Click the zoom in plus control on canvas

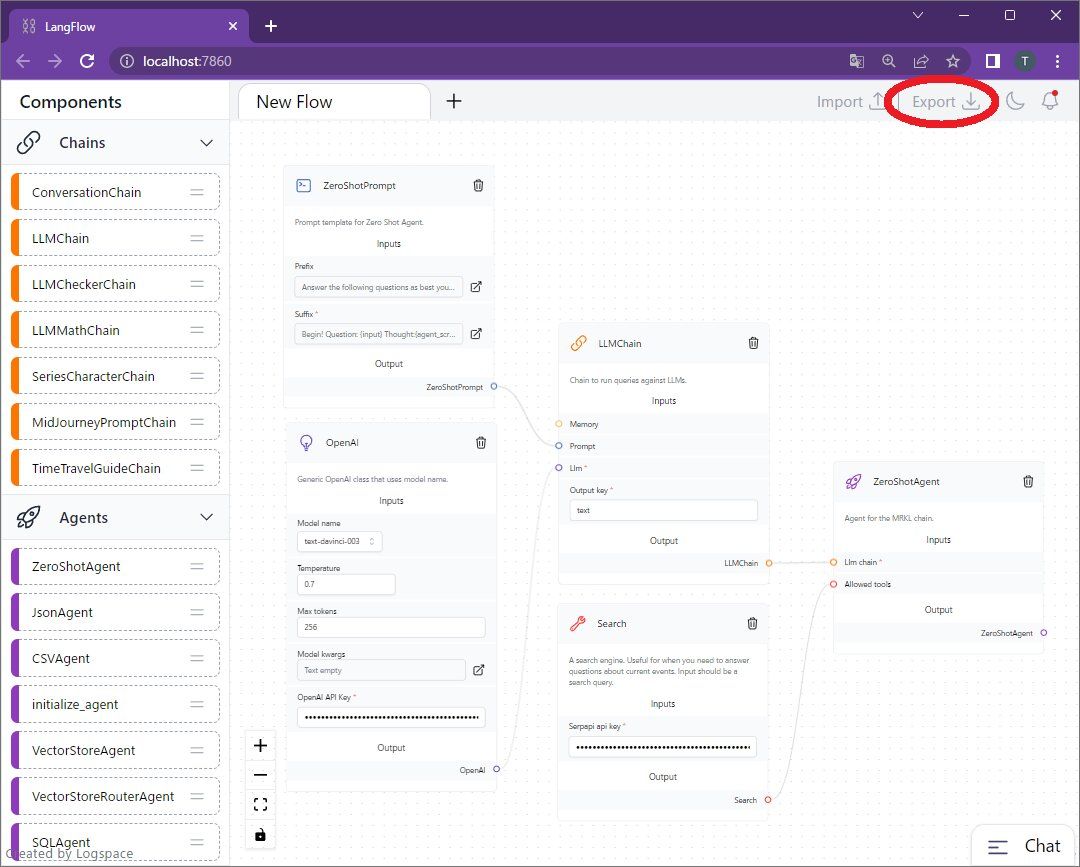261,745
